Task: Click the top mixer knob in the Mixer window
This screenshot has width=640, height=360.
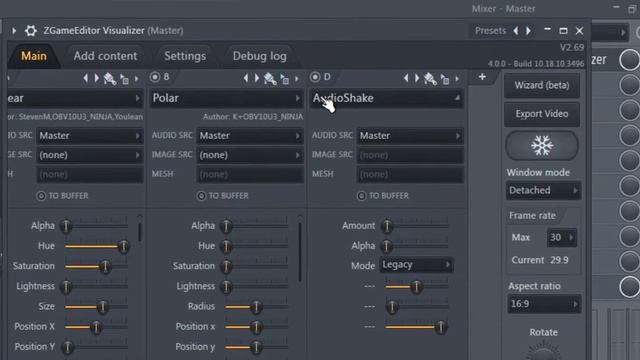Action: point(629,60)
